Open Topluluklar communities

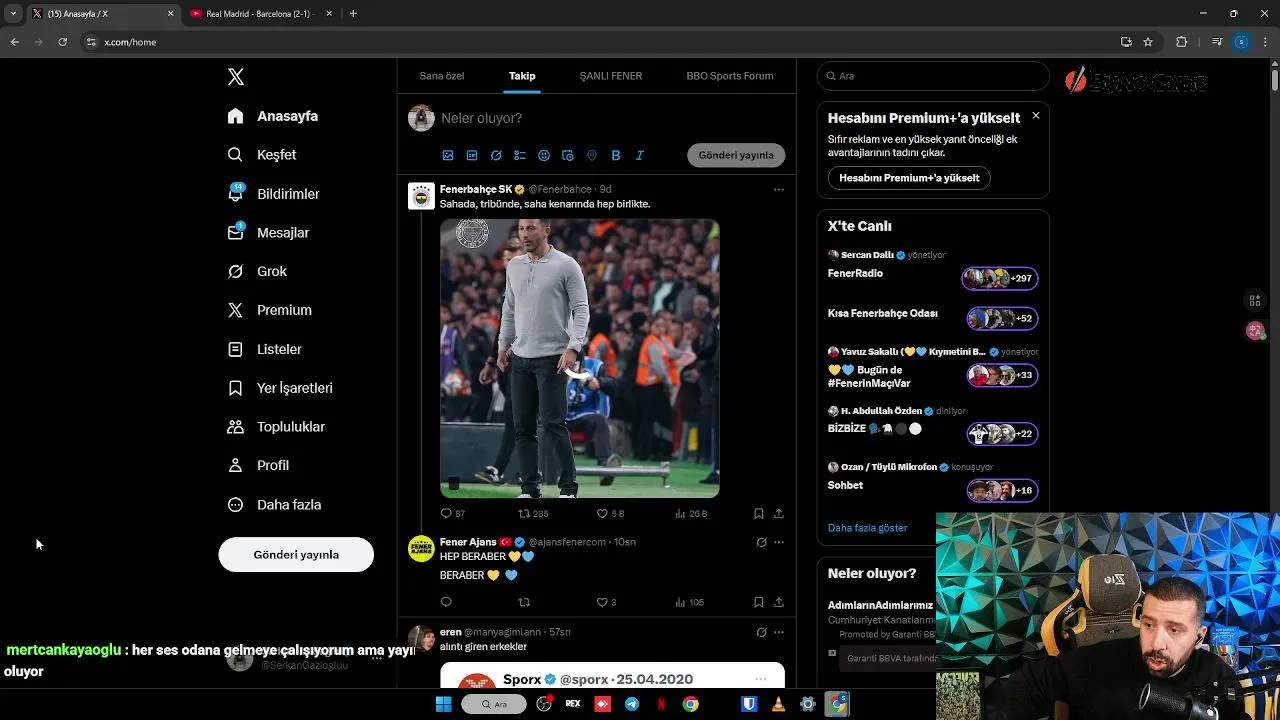point(276,427)
